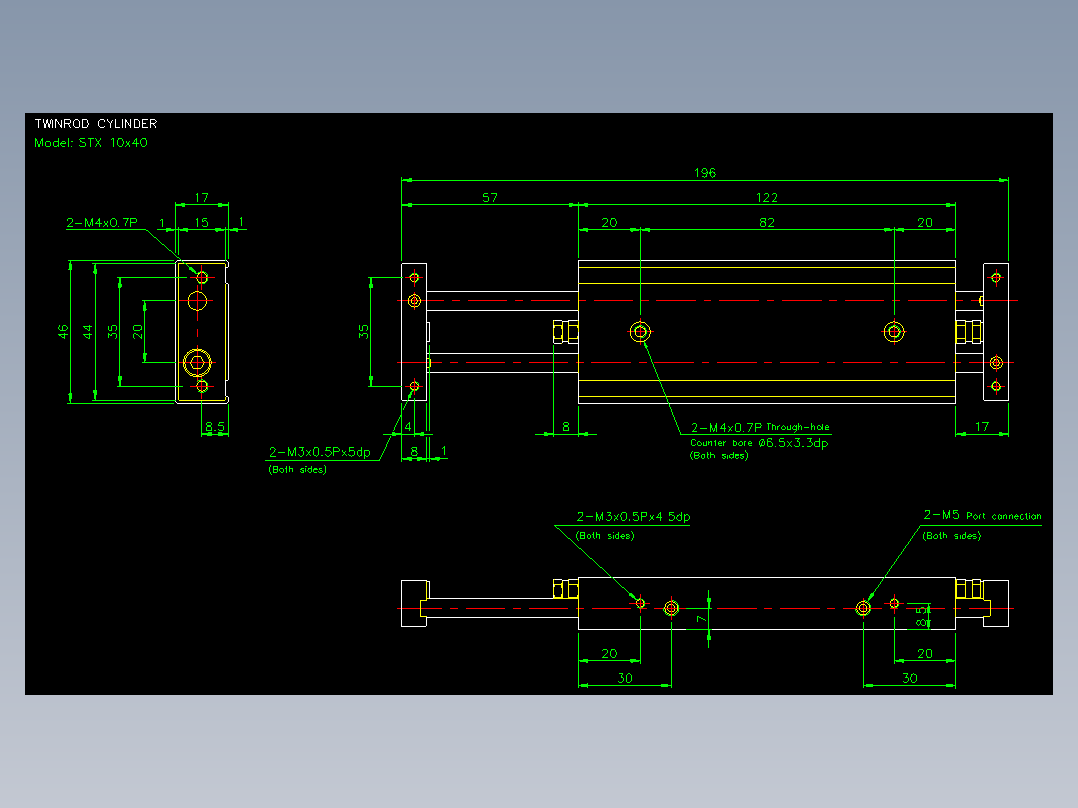Select the 82 hole spacing dimension
Image resolution: width=1078 pixels, height=808 pixels.
tap(767, 222)
